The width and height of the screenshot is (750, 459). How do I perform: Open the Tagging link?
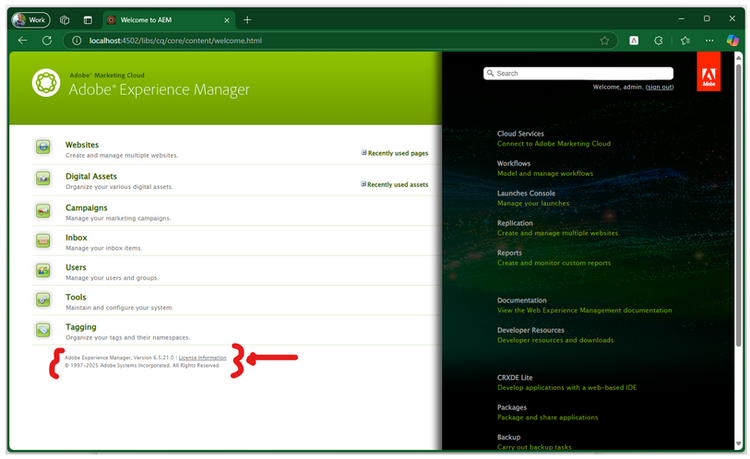81,327
